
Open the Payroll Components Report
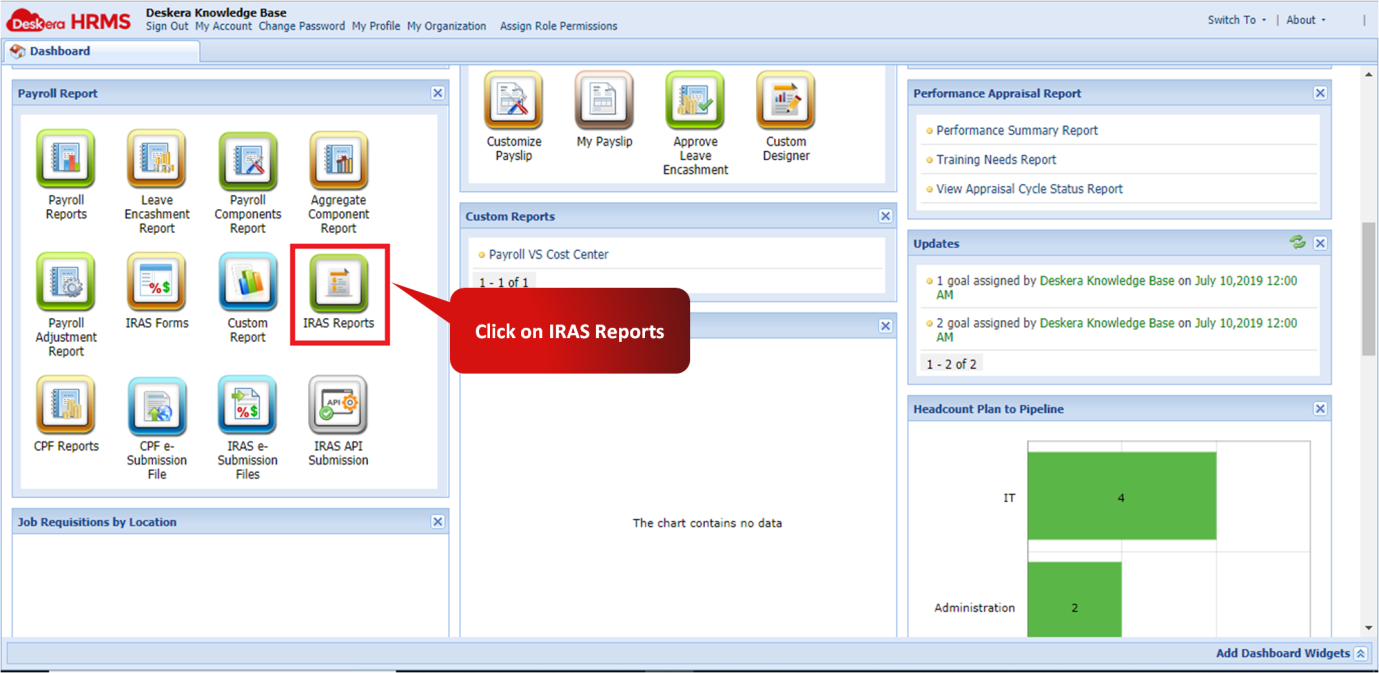(x=247, y=160)
